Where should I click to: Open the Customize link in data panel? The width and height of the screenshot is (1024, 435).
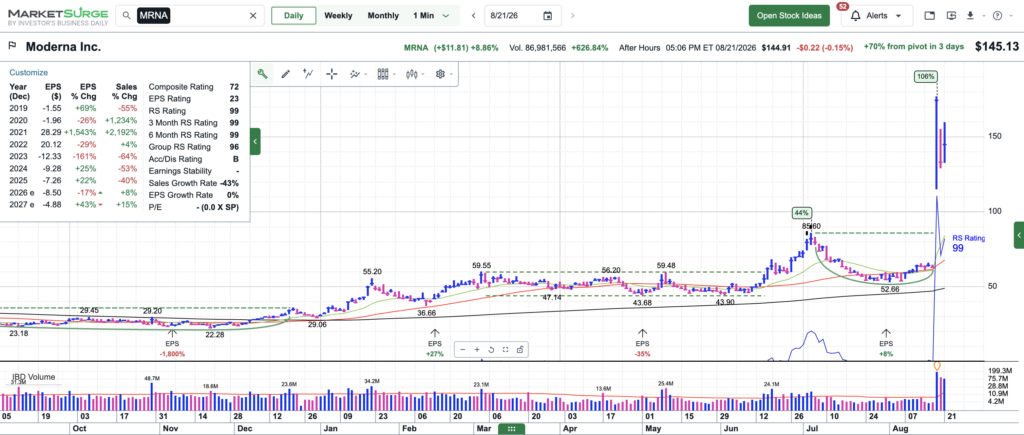28,72
